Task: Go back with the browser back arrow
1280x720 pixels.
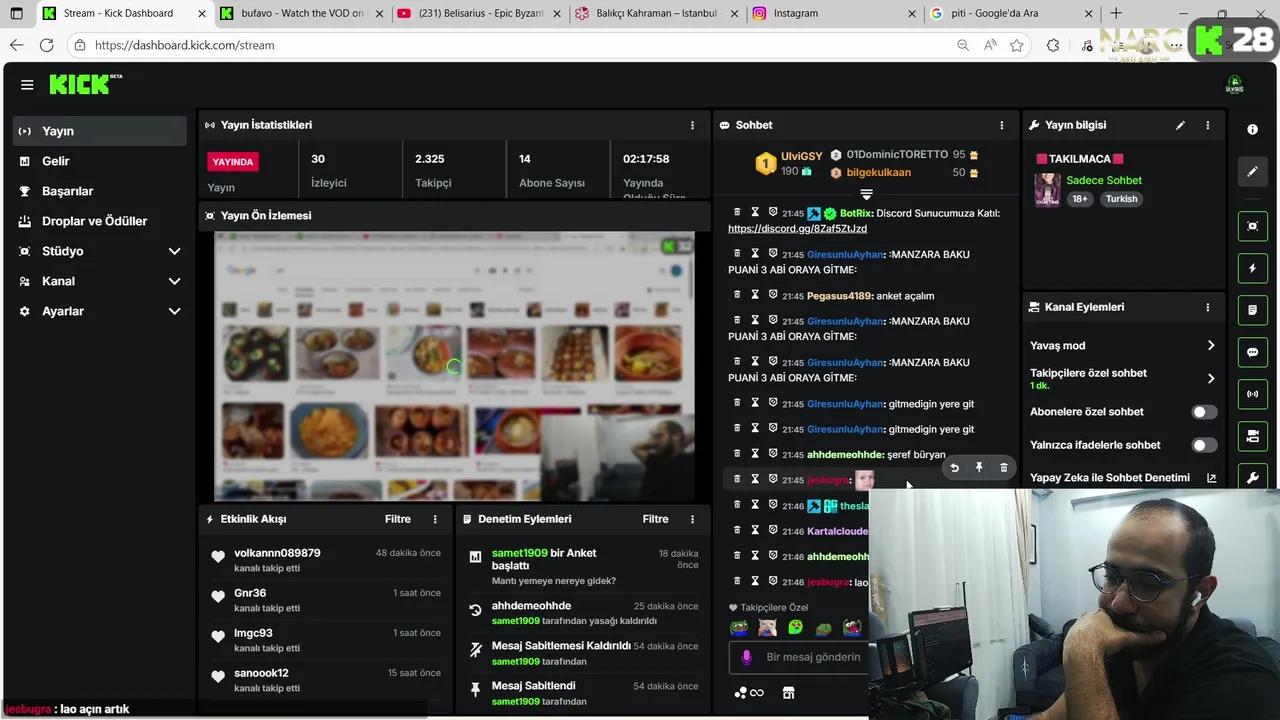Action: pos(16,45)
